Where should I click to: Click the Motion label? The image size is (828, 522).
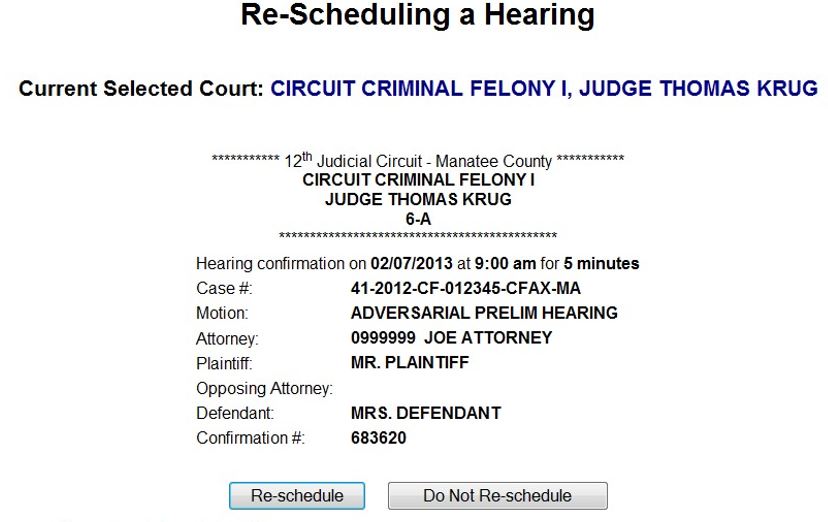pos(222,313)
